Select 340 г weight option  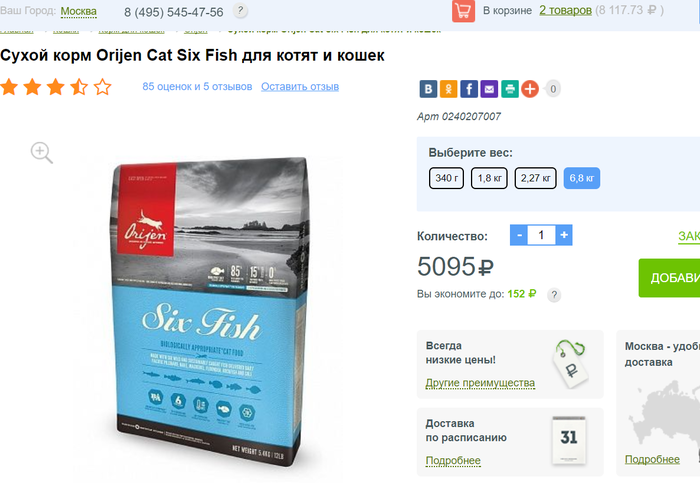coord(446,178)
